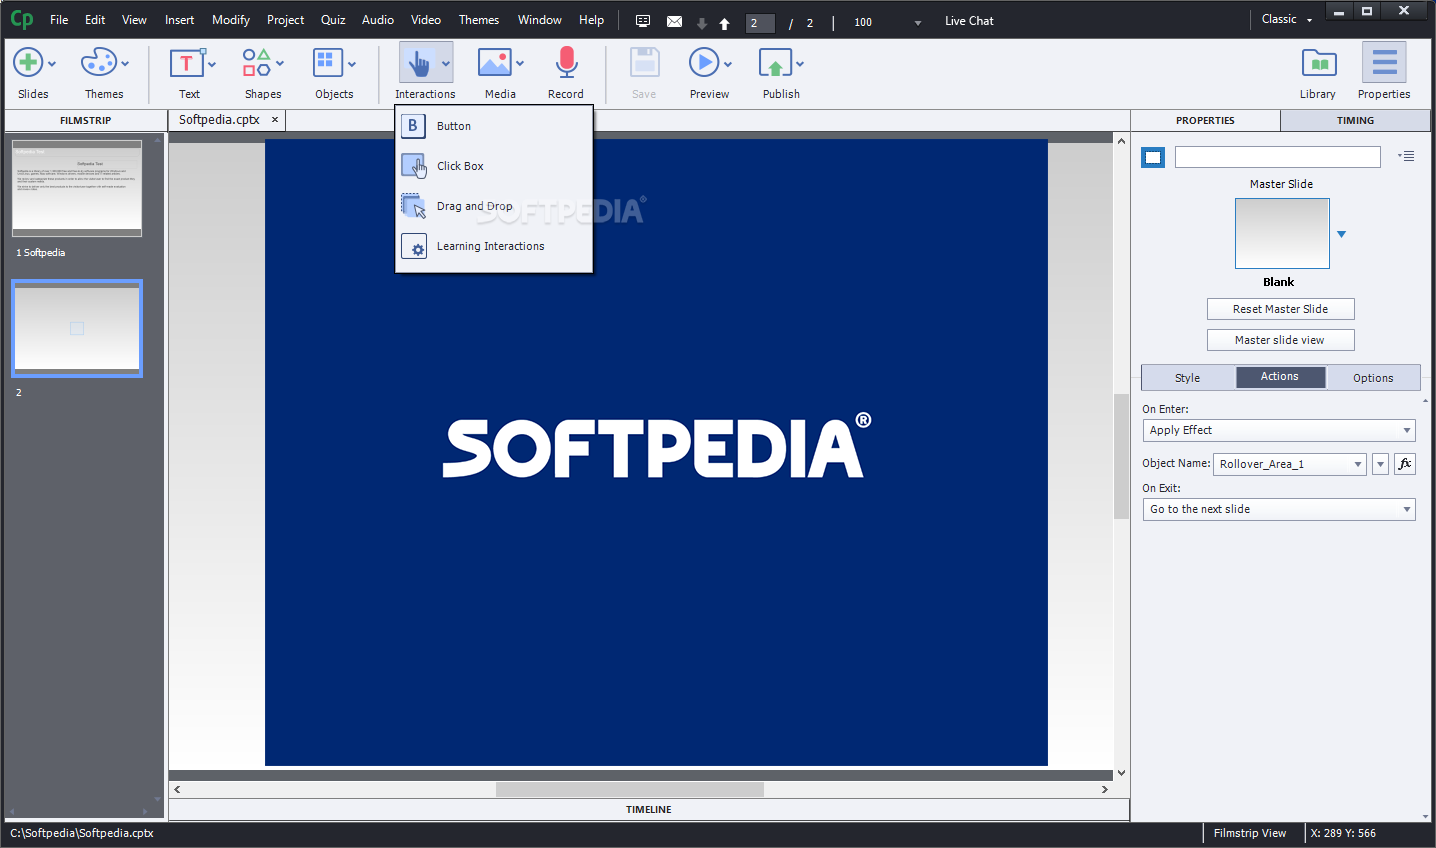The image size is (1436, 848).
Task: Click the Captivate Cp logo
Action: [21, 20]
